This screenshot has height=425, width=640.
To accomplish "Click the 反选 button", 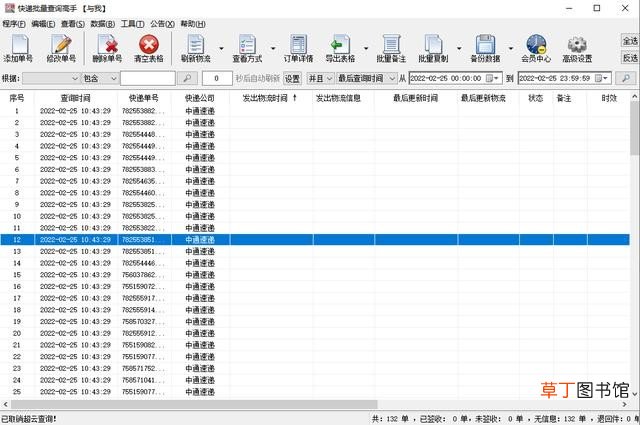I will pyautogui.click(x=630, y=58).
